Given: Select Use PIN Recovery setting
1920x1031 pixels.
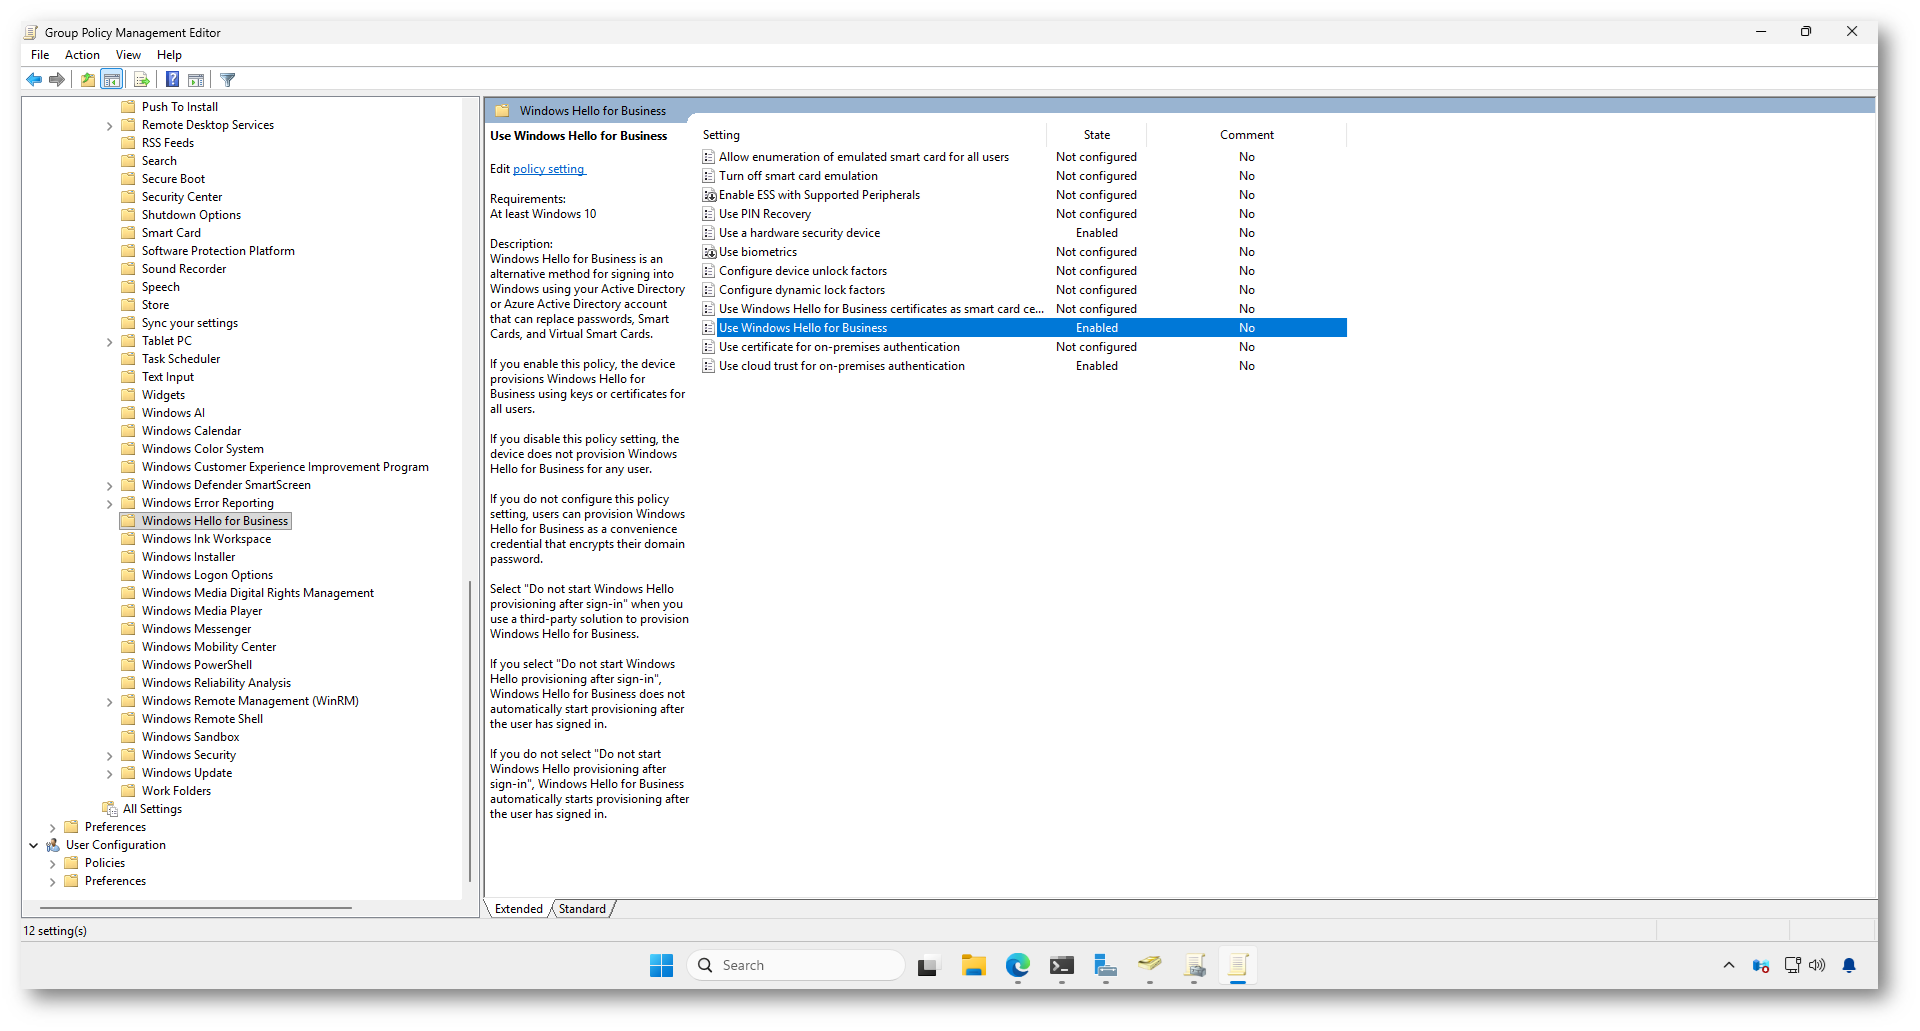Looking at the screenshot, I should 765,214.
